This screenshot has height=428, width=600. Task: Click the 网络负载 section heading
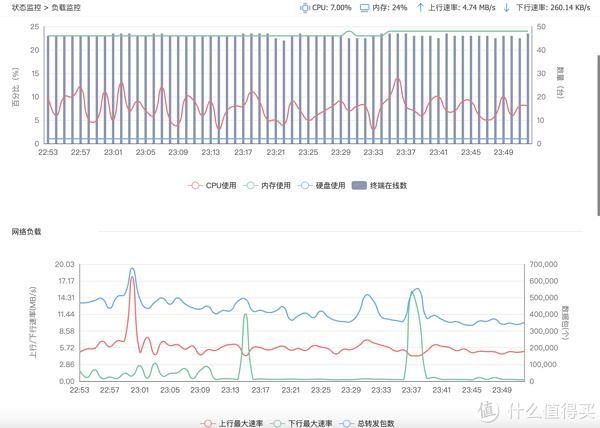(27, 231)
